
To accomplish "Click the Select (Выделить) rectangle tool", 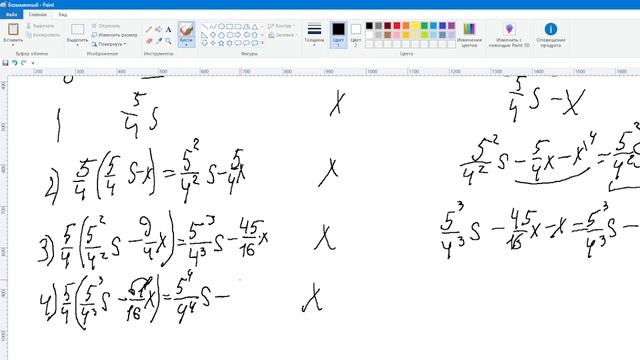I will pos(77,29).
